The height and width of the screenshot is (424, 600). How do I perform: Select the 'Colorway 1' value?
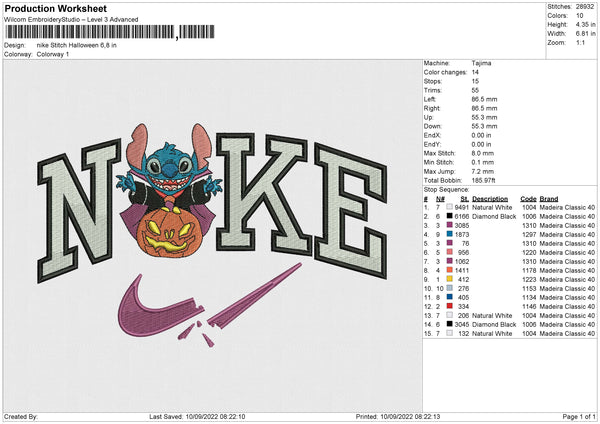(x=53, y=54)
